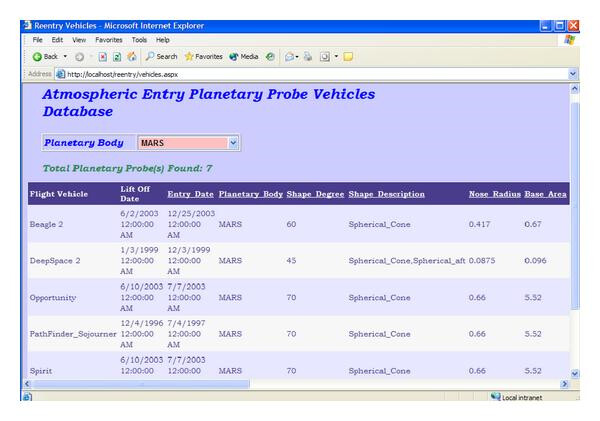This screenshot has height=421, width=600.
Task: Select the Spirit vehicle cell
Action: point(41,371)
